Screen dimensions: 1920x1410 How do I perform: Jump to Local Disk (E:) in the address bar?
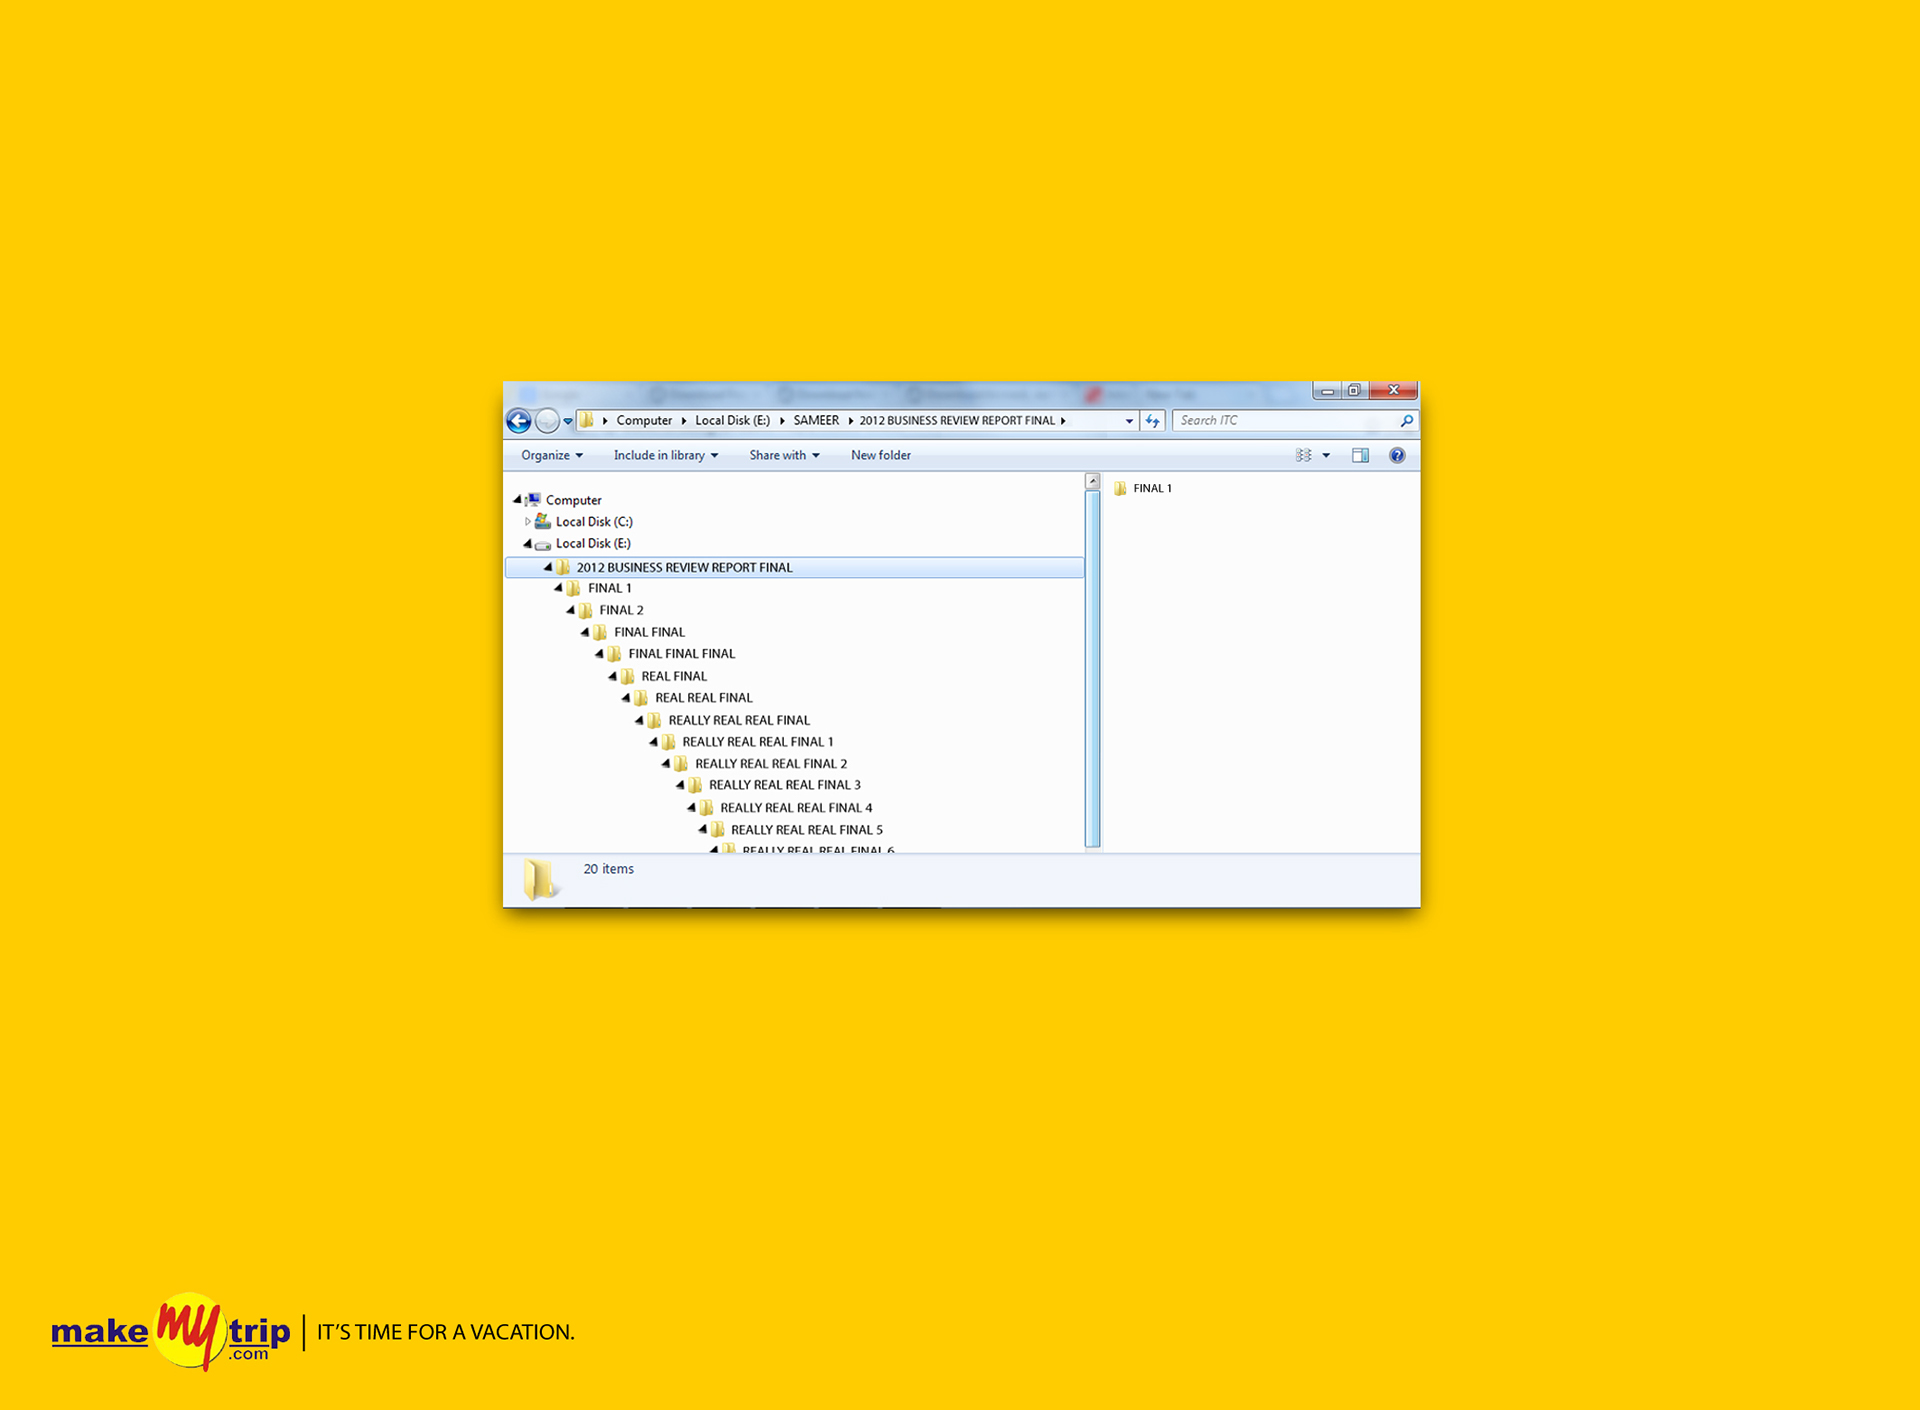point(733,421)
